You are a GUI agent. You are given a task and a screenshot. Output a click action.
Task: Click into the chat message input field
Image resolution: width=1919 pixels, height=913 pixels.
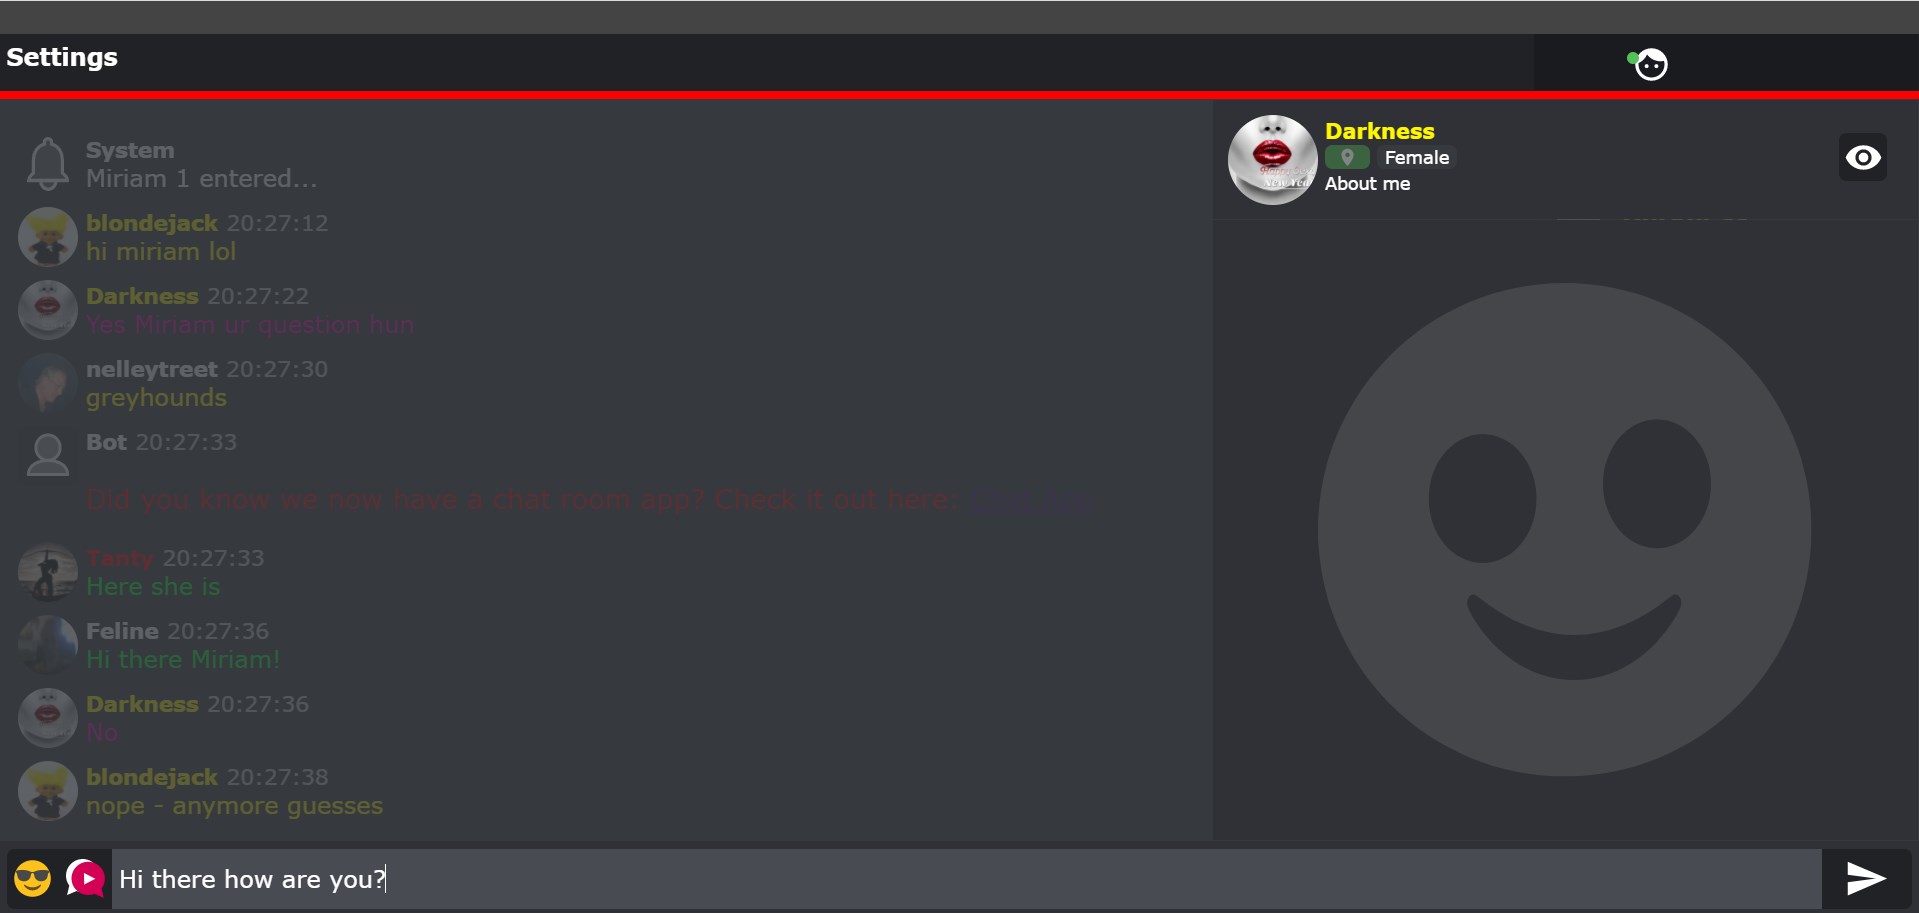click(966, 879)
